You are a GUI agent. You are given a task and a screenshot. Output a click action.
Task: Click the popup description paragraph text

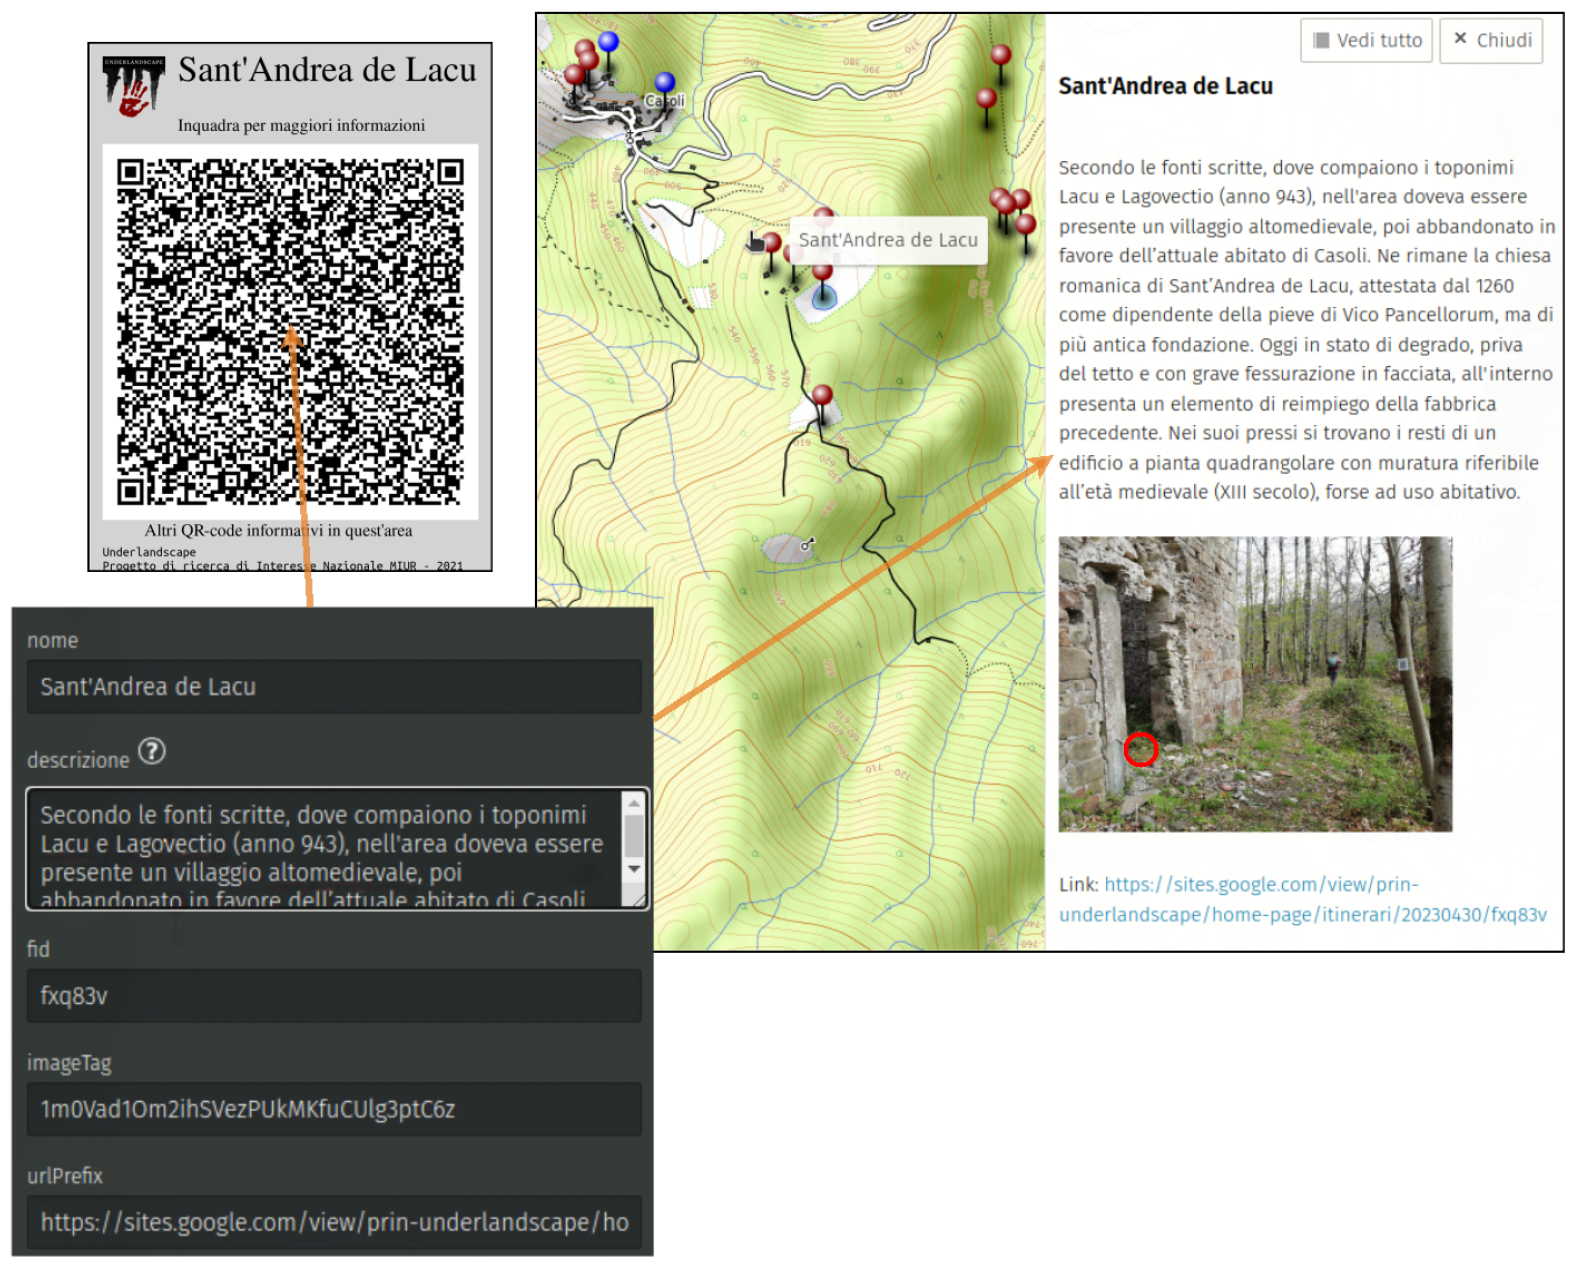1307,329
